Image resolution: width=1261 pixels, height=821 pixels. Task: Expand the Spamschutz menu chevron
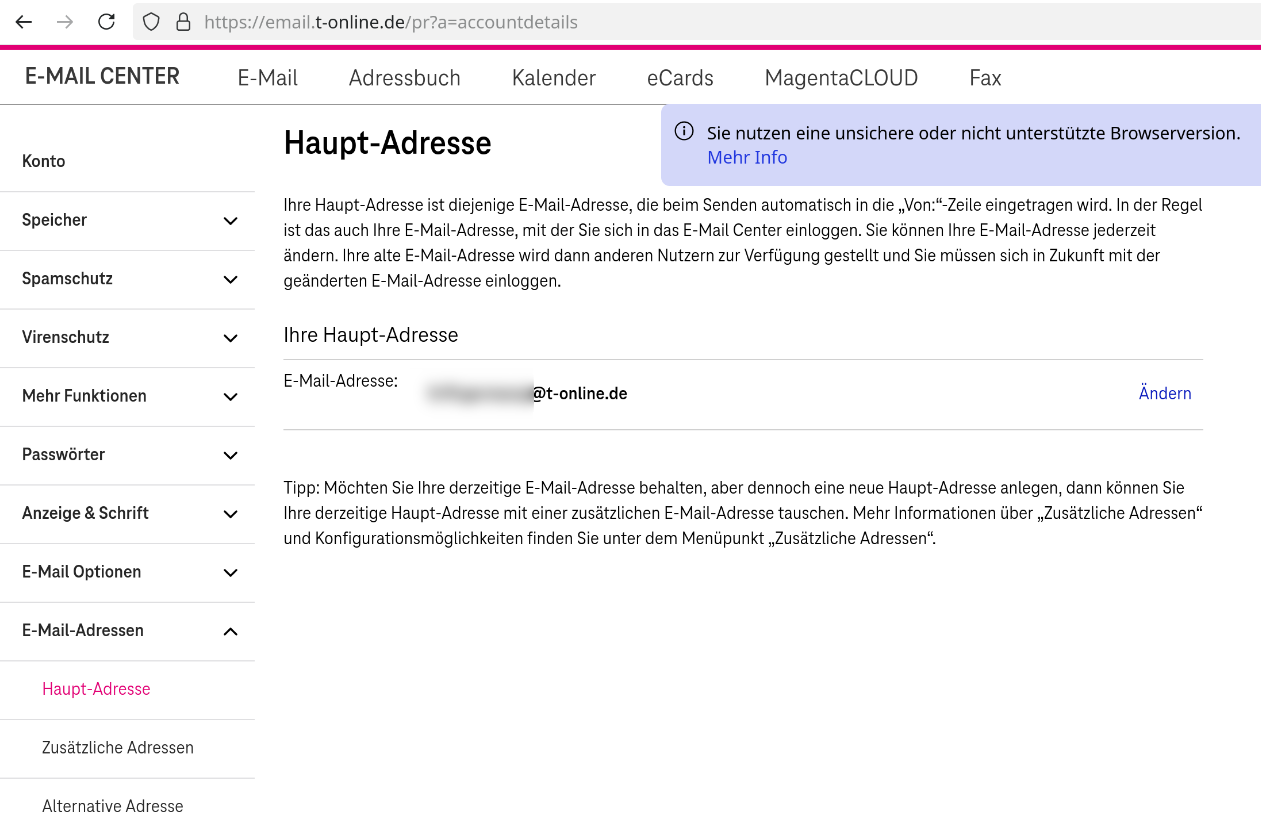click(230, 279)
